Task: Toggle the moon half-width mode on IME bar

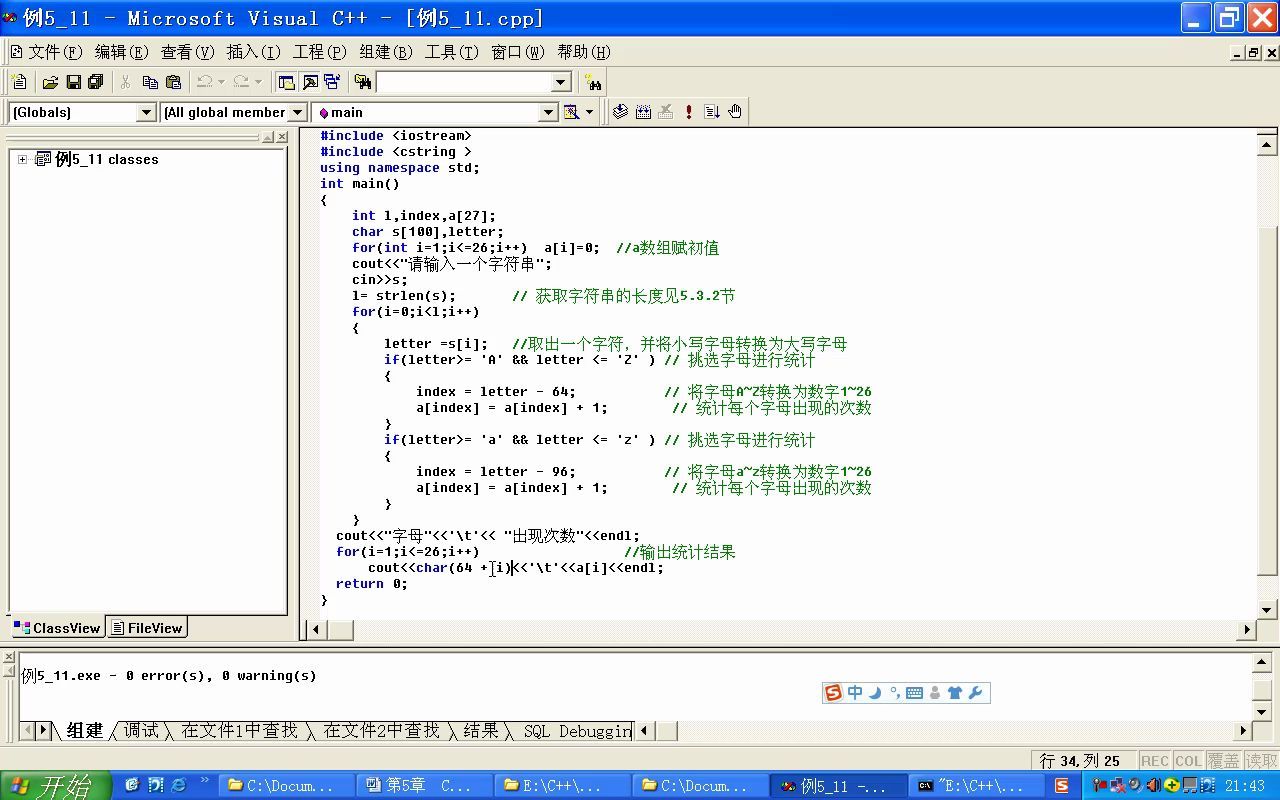Action: coord(875,693)
